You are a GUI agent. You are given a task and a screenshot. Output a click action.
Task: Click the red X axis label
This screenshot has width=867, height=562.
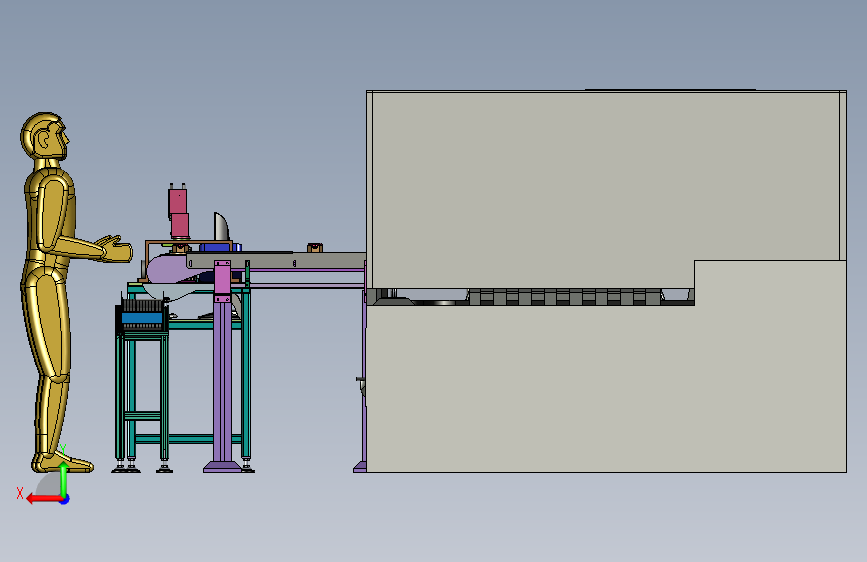(x=20, y=493)
